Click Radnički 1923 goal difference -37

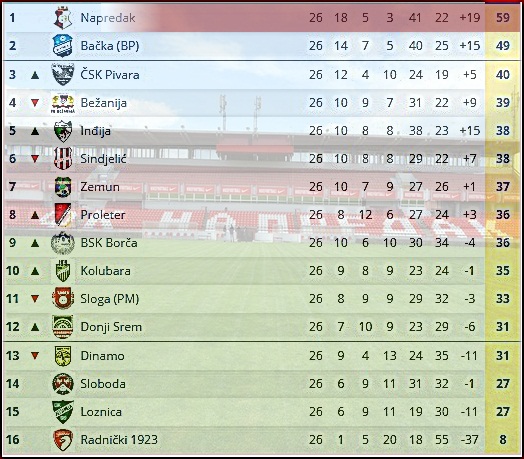click(470, 440)
